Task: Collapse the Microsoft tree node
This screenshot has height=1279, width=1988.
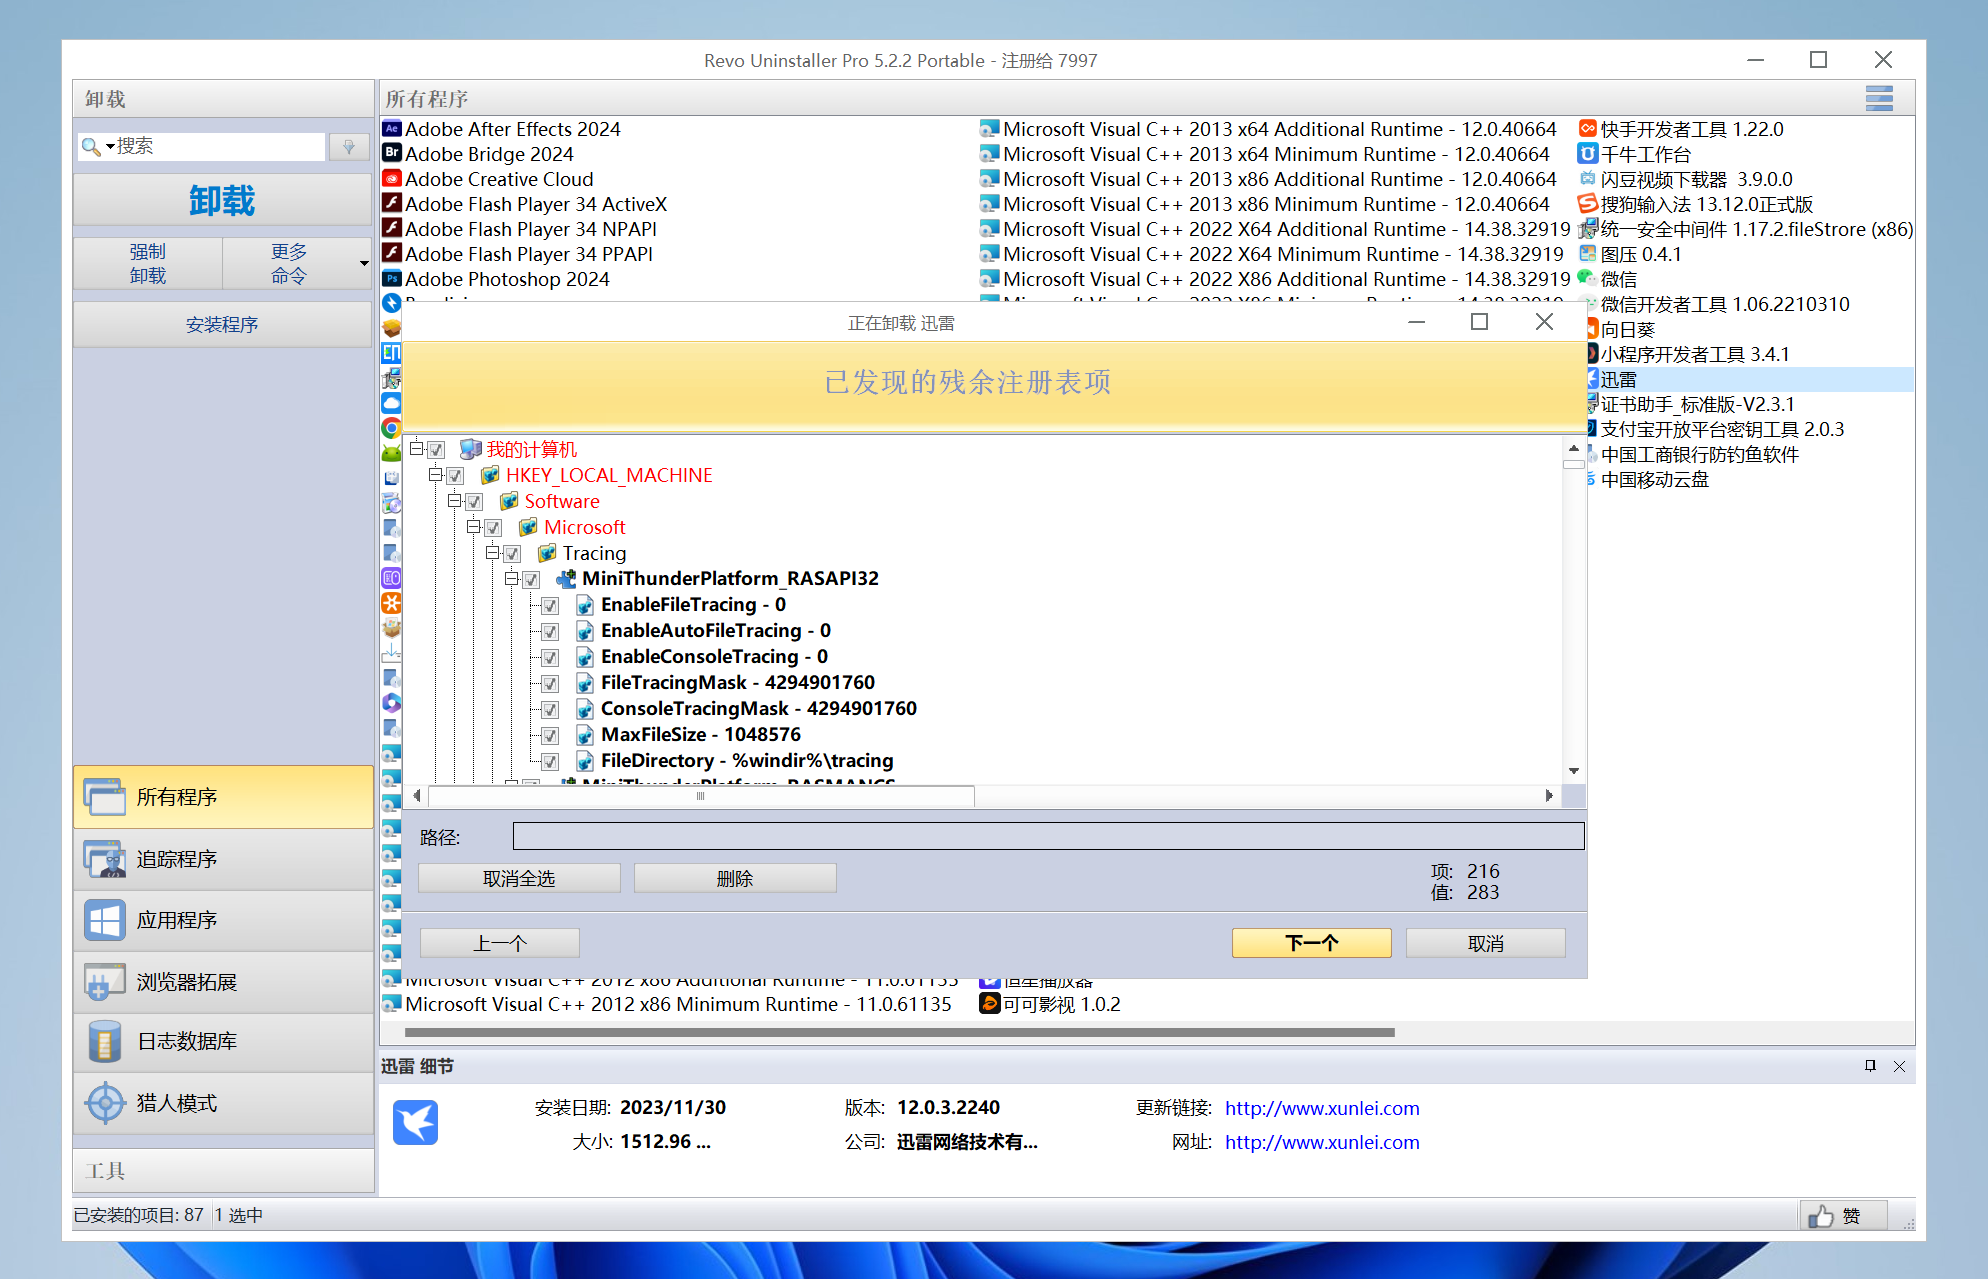Action: 474,527
